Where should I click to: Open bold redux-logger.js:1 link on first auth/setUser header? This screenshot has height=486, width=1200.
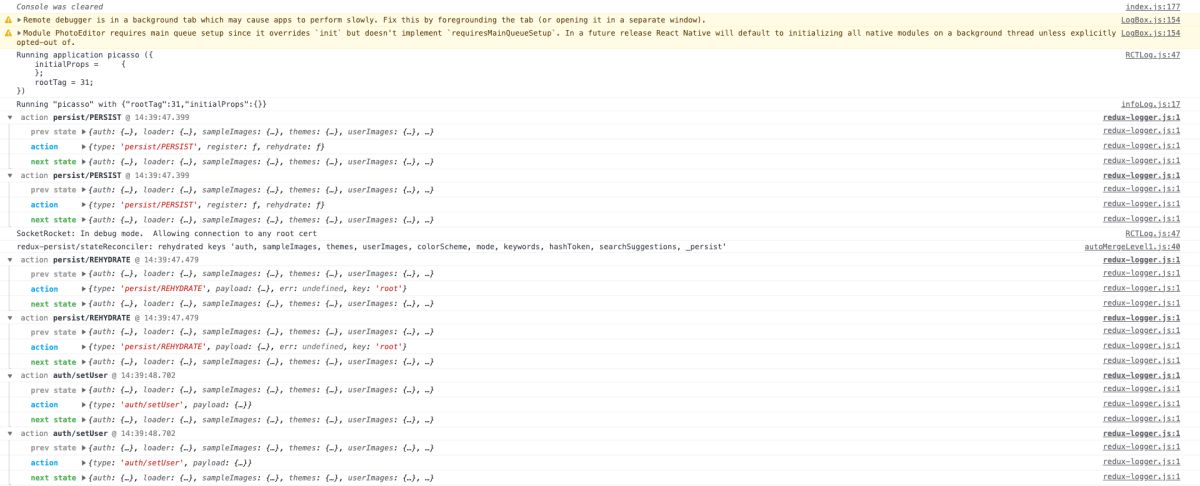pyautogui.click(x=1142, y=376)
